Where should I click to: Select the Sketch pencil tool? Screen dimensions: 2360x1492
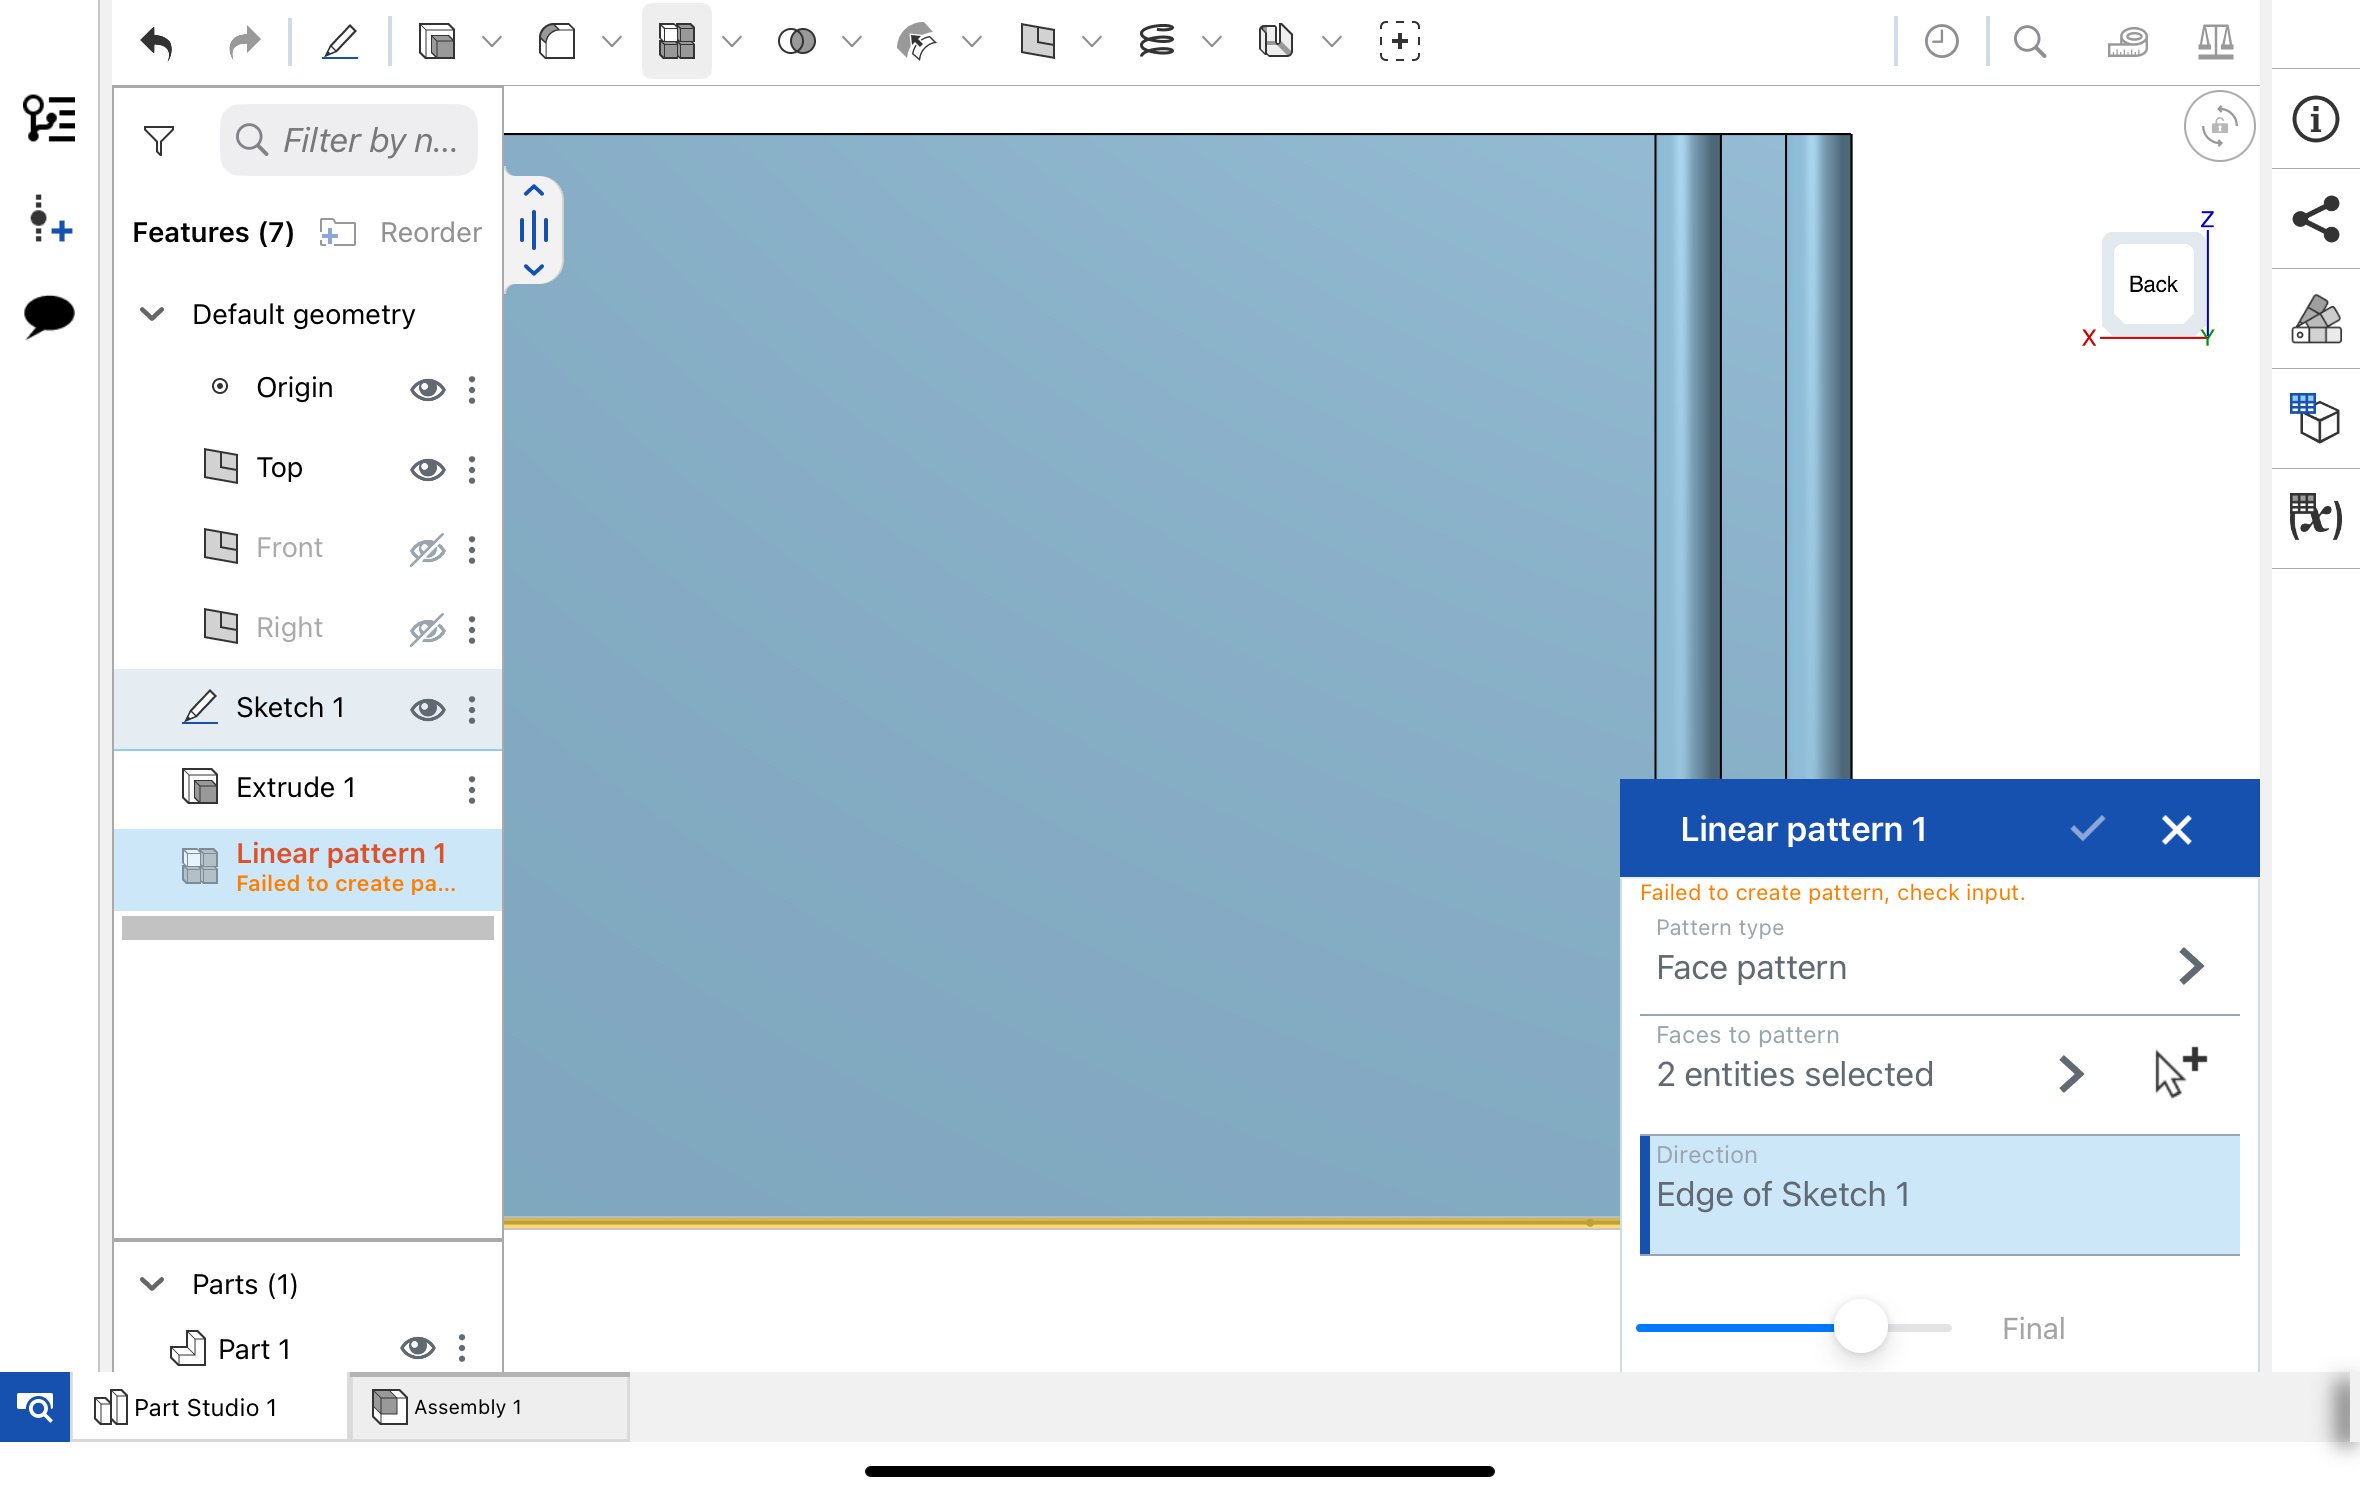click(340, 42)
